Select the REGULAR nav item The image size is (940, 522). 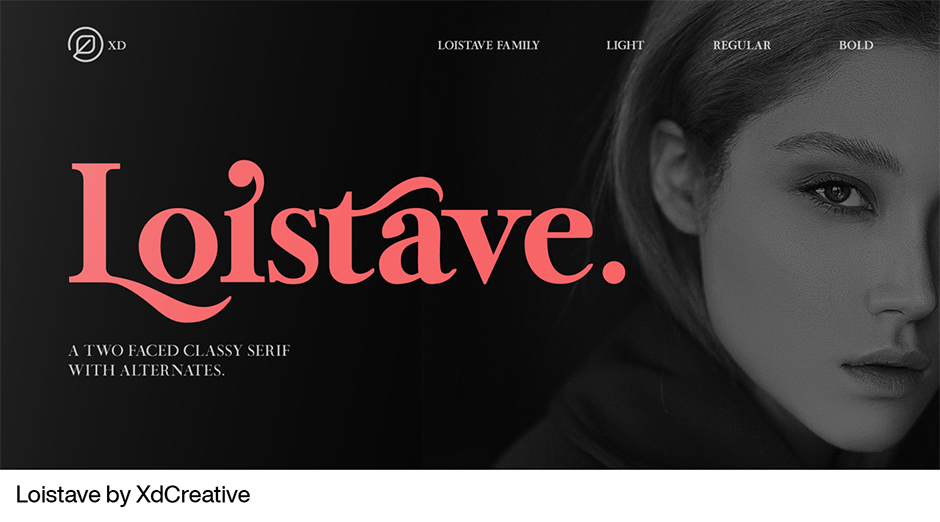(742, 46)
